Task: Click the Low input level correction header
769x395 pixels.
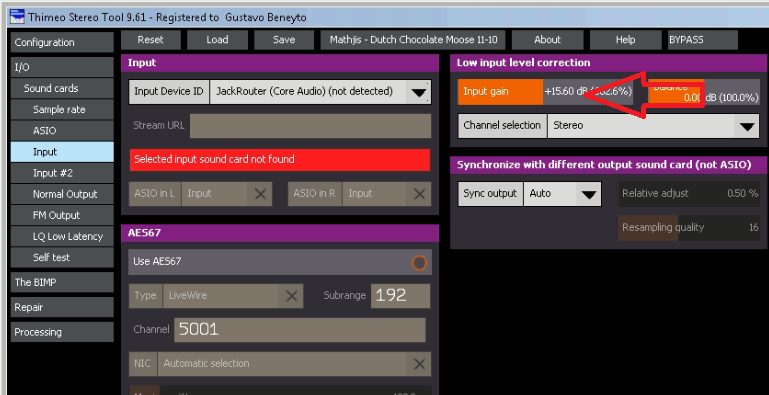Action: pyautogui.click(x=608, y=63)
